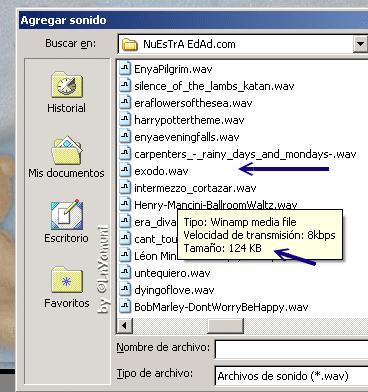Click the NuEsTrA EdAd.com folder name
Viewport: 368px width, 392px height.
point(189,44)
